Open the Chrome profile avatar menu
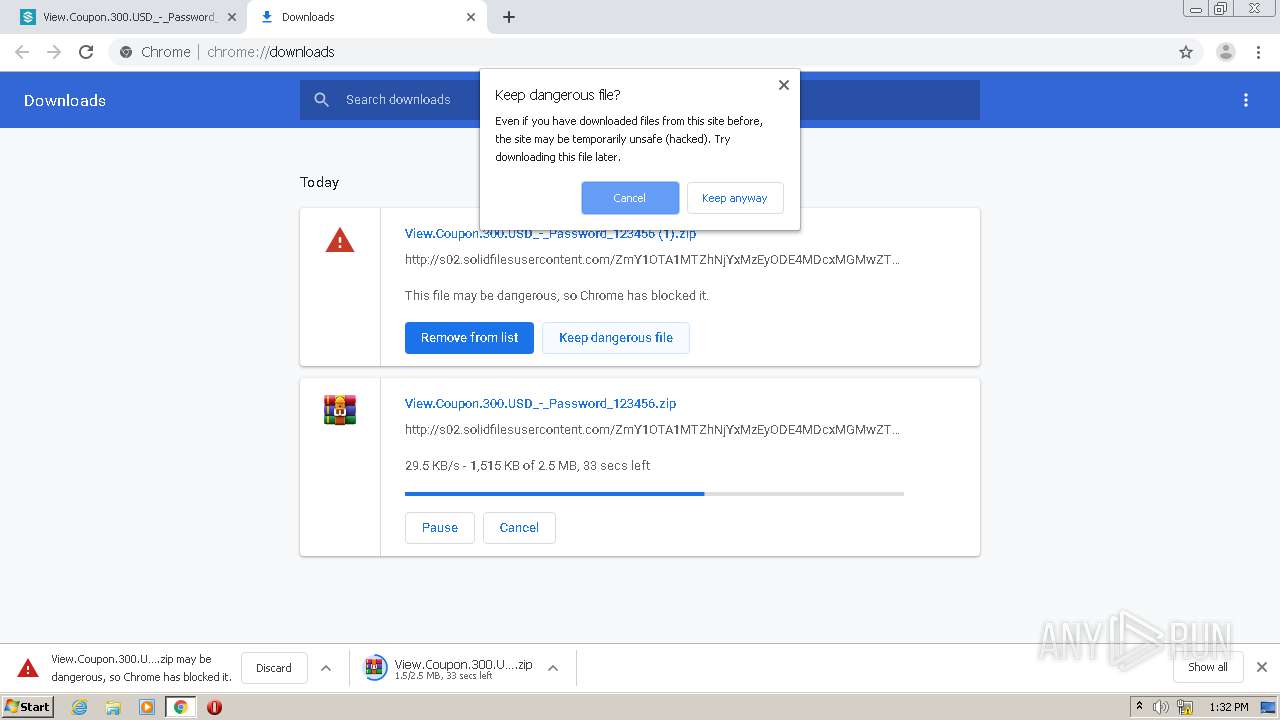 pos(1226,52)
